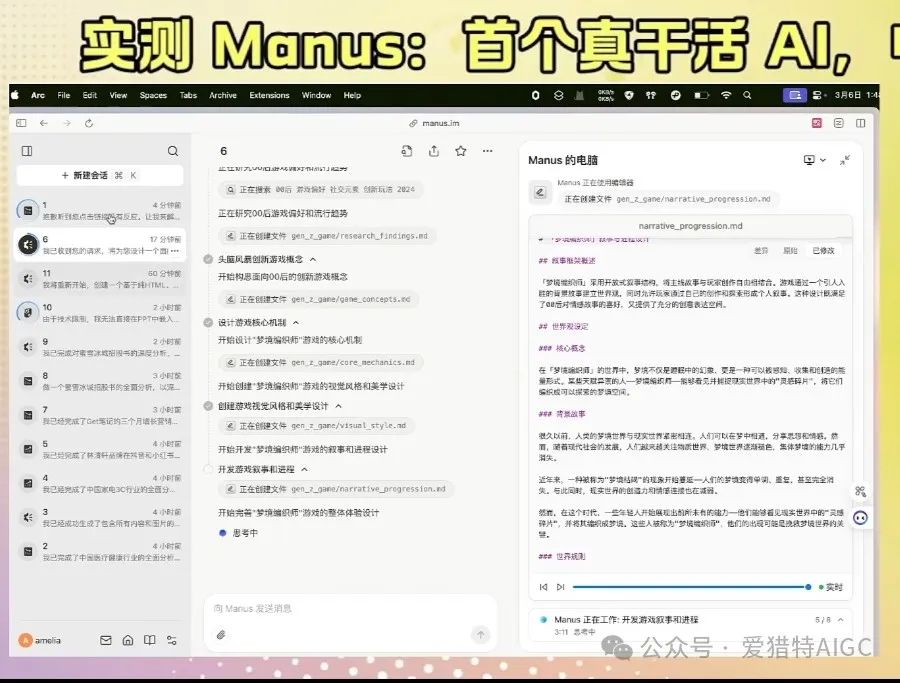Click the command-style floating icon at right edge
This screenshot has width=900, height=683.
coord(860,491)
